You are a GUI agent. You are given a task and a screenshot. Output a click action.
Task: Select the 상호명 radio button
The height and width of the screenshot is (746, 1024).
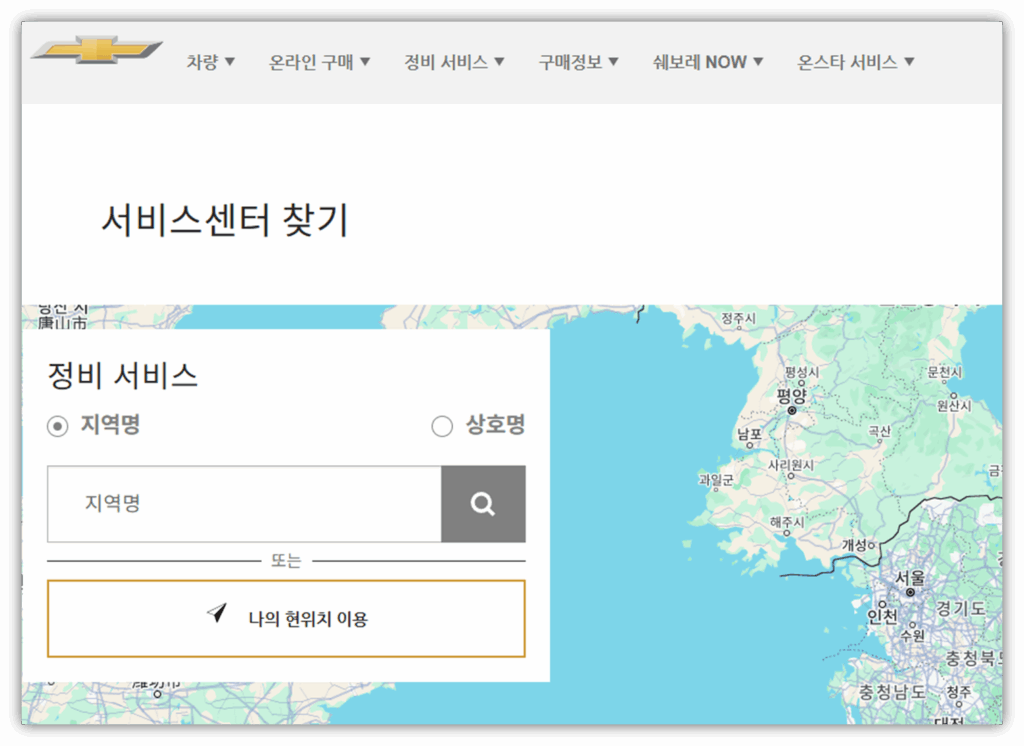pyautogui.click(x=441, y=425)
